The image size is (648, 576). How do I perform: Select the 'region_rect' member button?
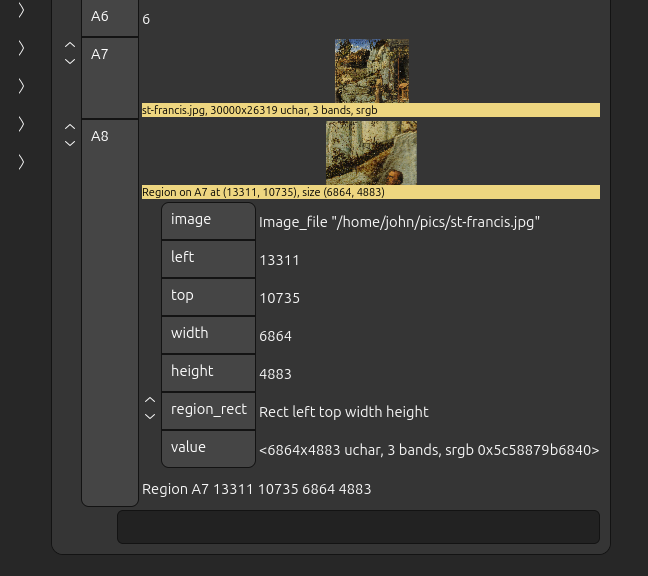tap(208, 411)
